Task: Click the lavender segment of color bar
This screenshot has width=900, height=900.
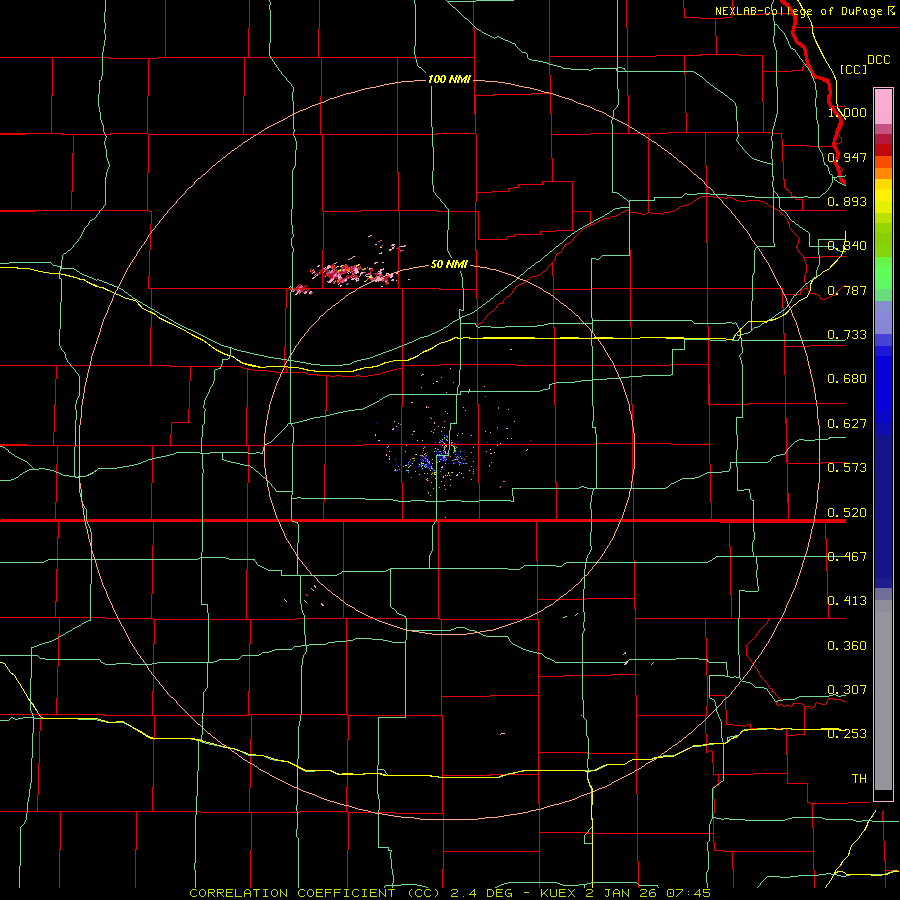Action: pos(883,317)
